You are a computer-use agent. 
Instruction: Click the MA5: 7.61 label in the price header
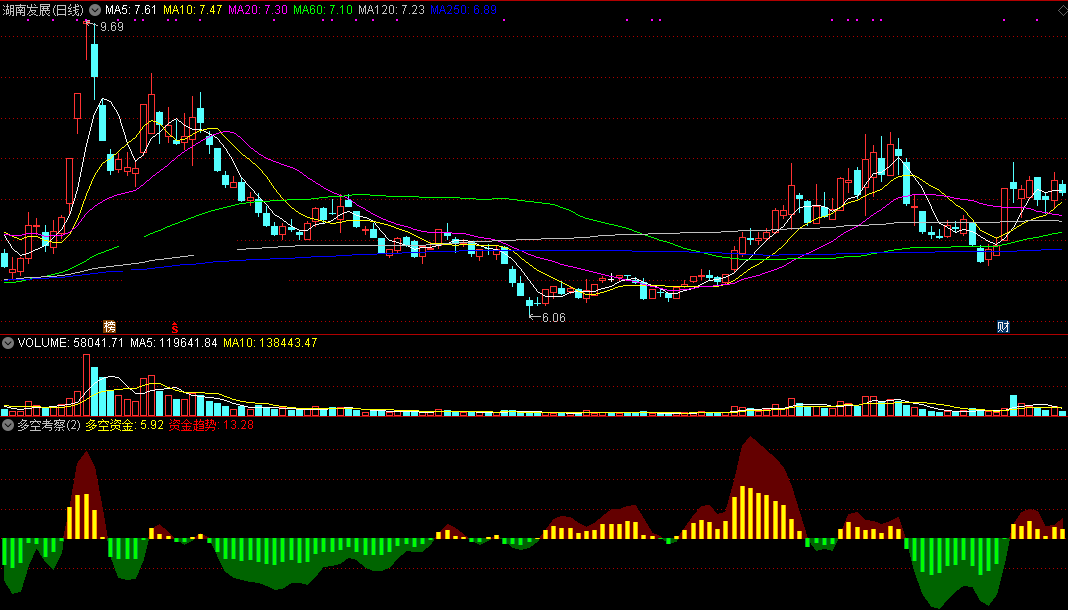(x=131, y=10)
